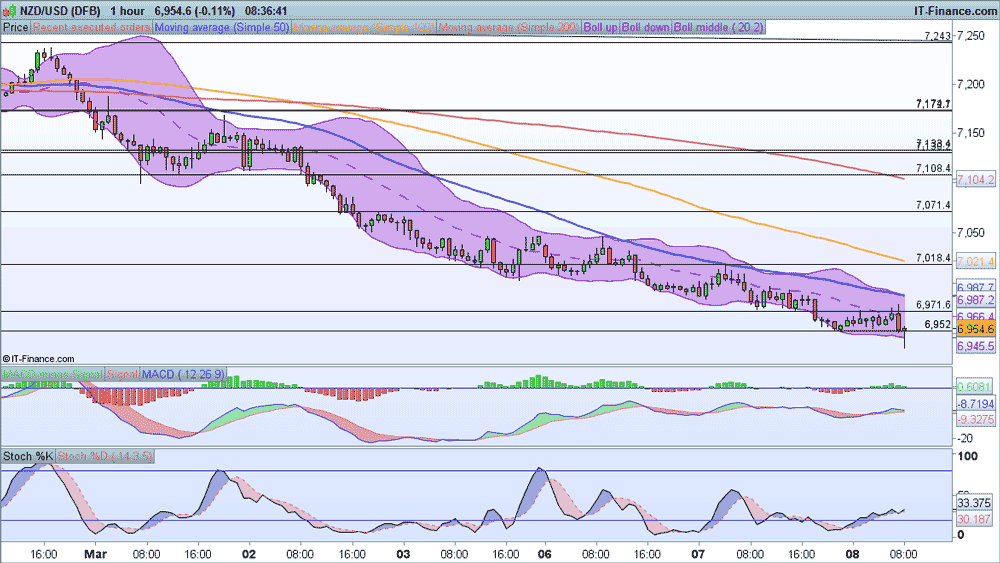This screenshot has height=563, width=1000.
Task: Select the 7,071.4 horizontal line label
Action: pyautogui.click(x=933, y=205)
